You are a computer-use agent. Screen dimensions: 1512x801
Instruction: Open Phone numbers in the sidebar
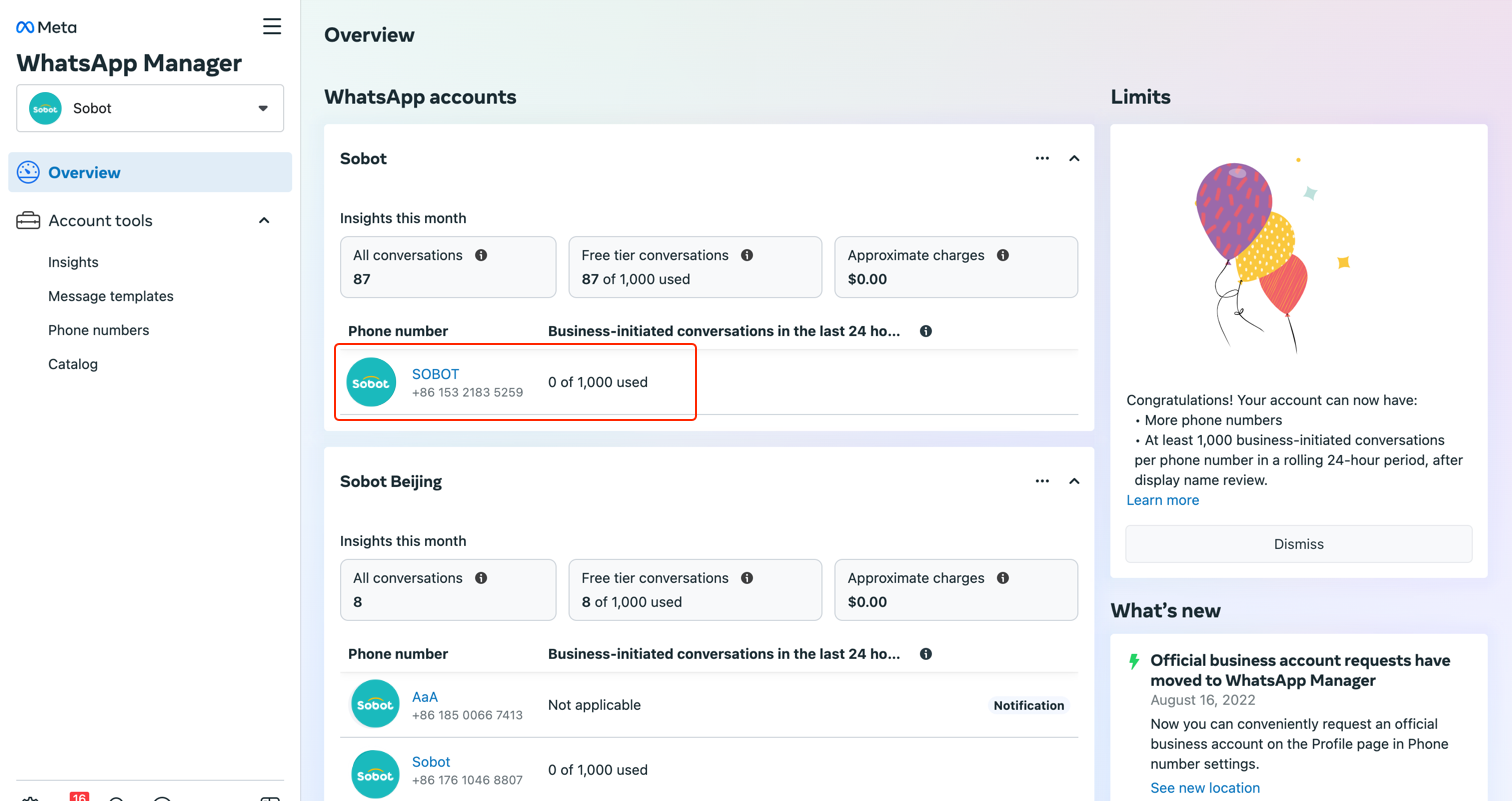click(x=99, y=330)
